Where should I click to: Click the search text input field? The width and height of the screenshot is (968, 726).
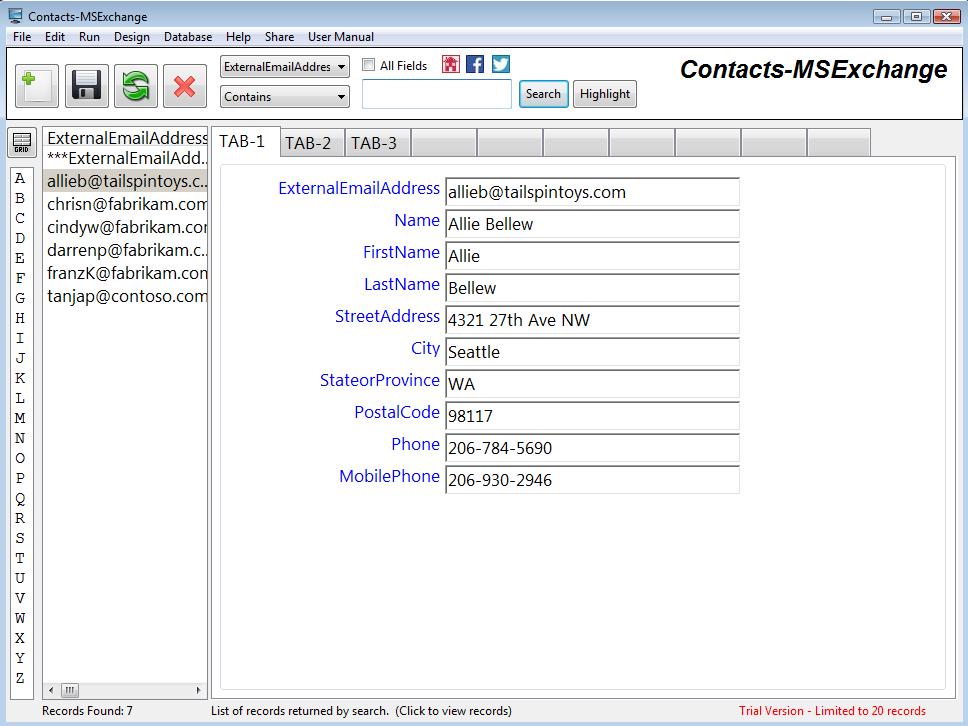tap(436, 94)
